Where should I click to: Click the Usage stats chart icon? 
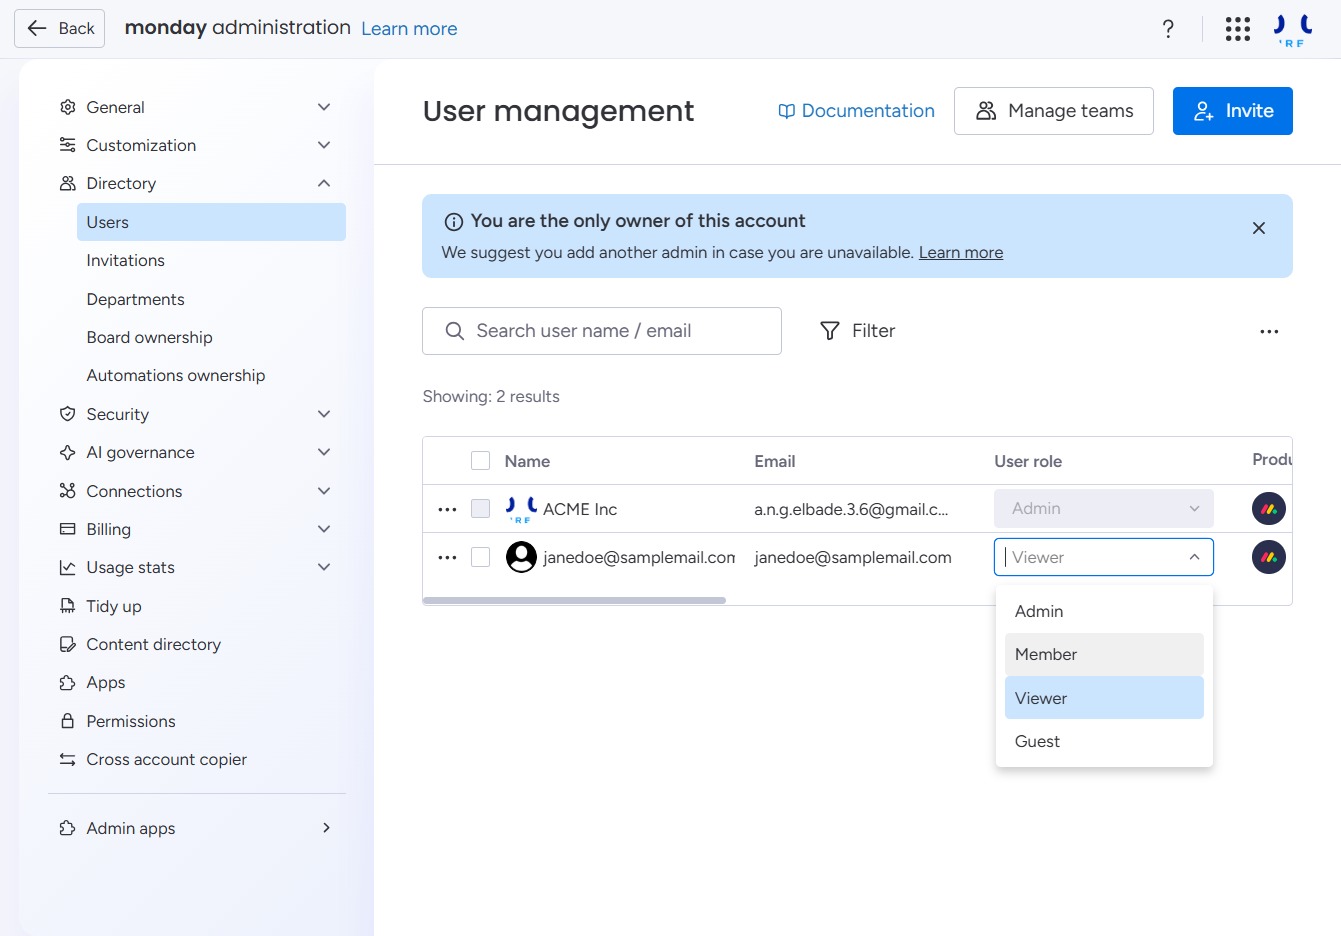pyautogui.click(x=68, y=567)
